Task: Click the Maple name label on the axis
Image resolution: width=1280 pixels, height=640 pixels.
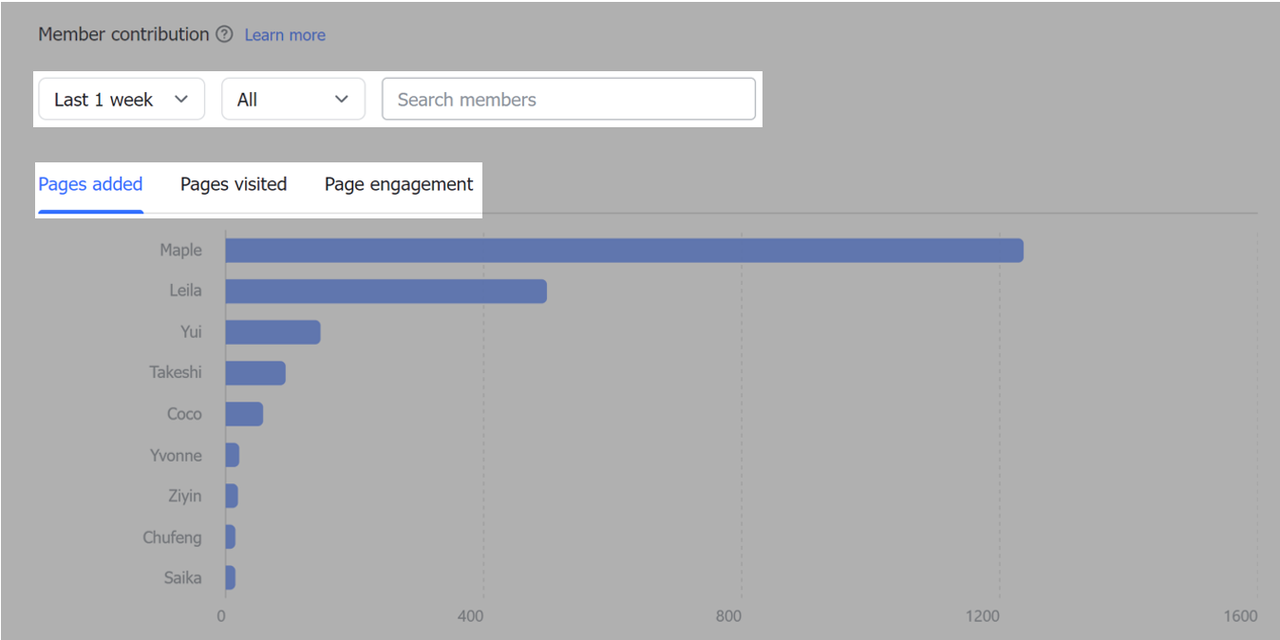Action: coord(181,250)
